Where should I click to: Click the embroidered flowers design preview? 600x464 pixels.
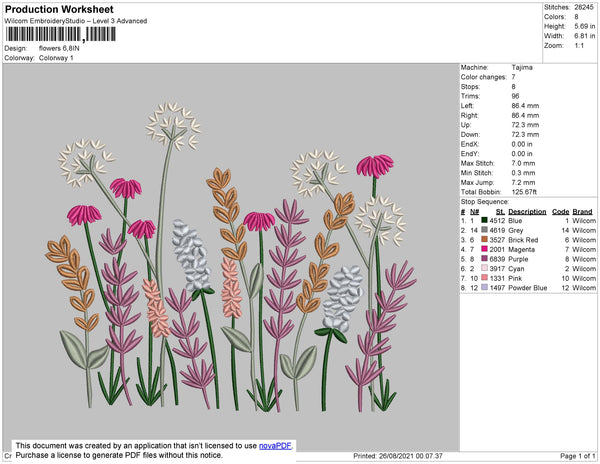231,257
